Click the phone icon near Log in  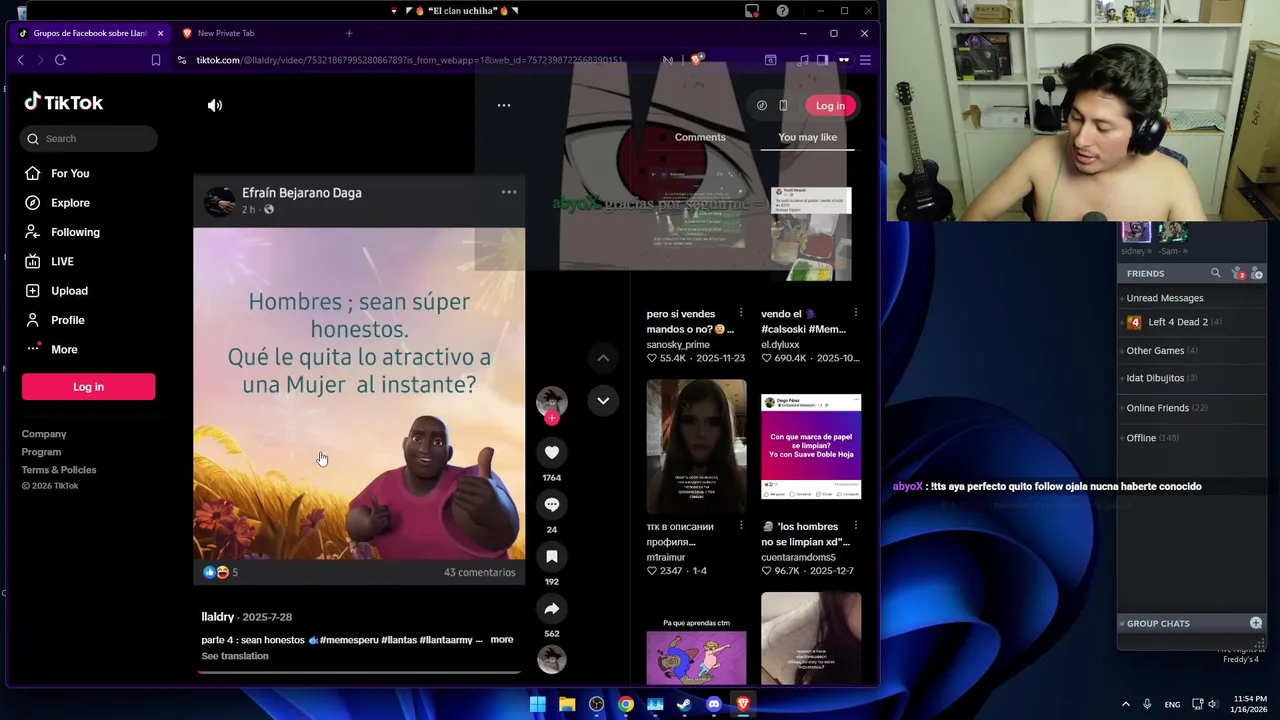pos(783,106)
